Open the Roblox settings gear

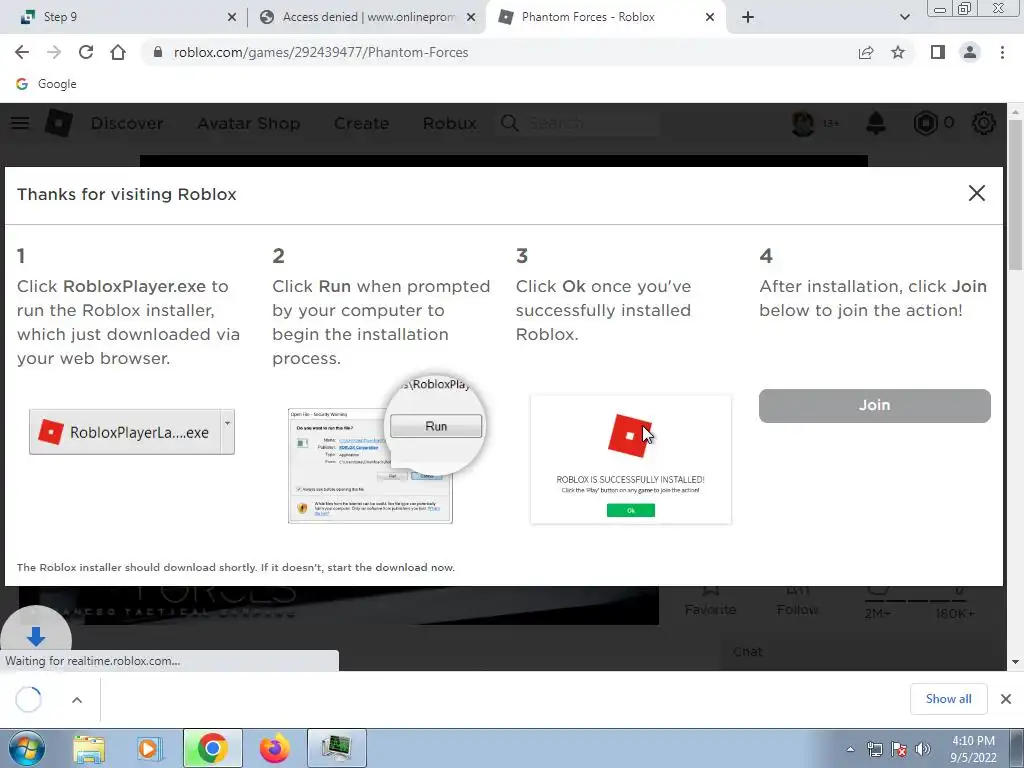984,123
